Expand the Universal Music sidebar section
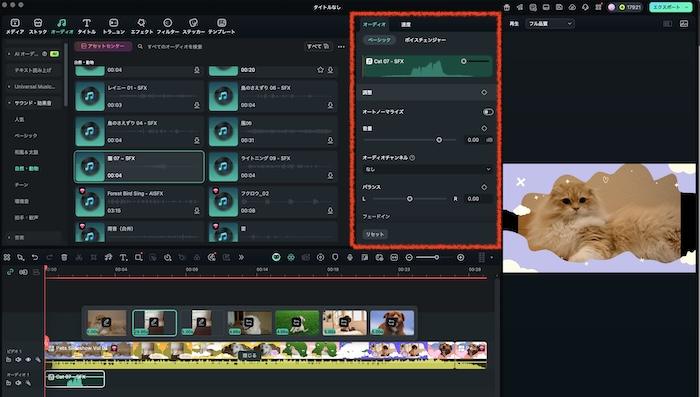 coord(9,87)
